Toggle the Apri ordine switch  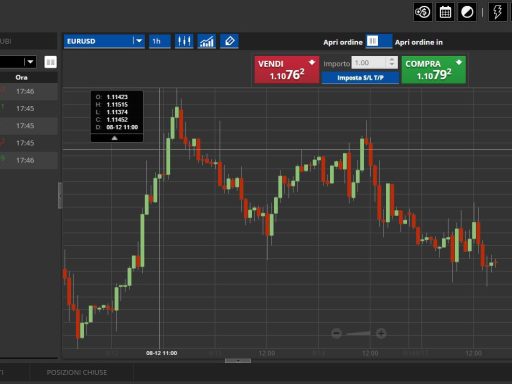click(379, 41)
